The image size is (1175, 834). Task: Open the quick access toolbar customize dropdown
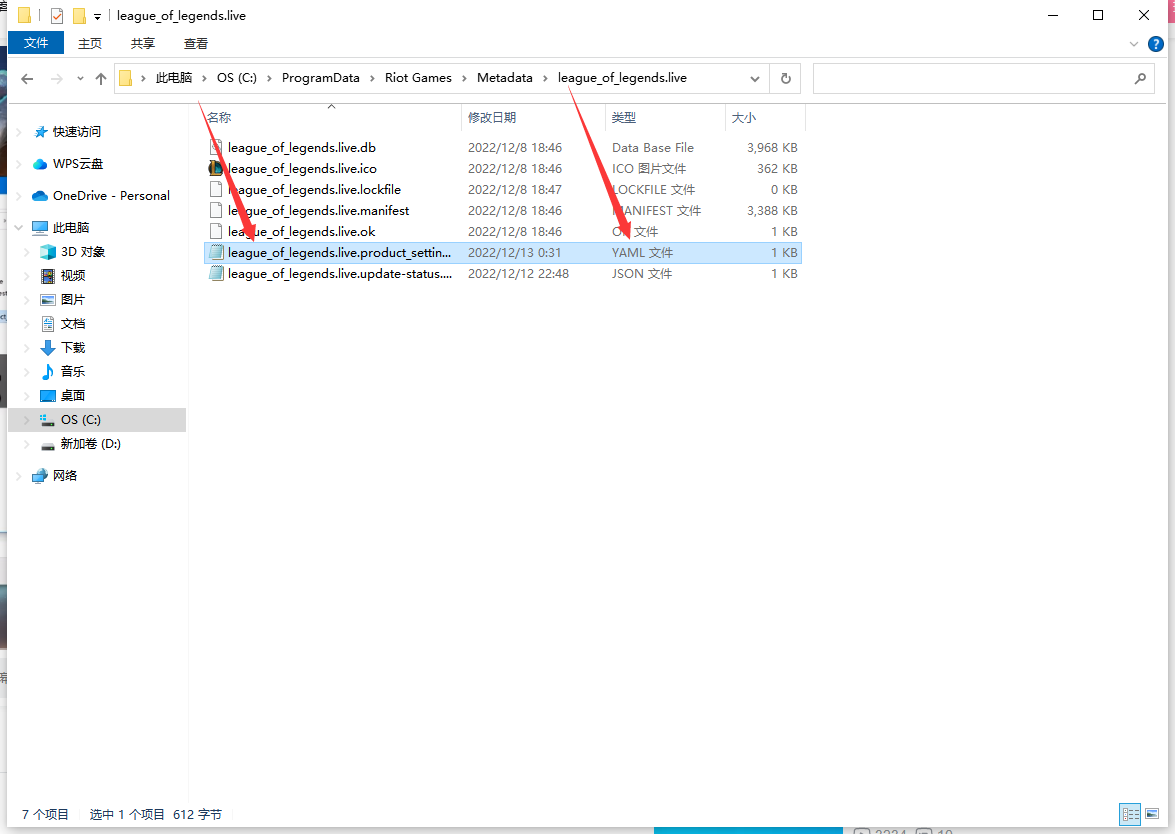(x=97, y=16)
